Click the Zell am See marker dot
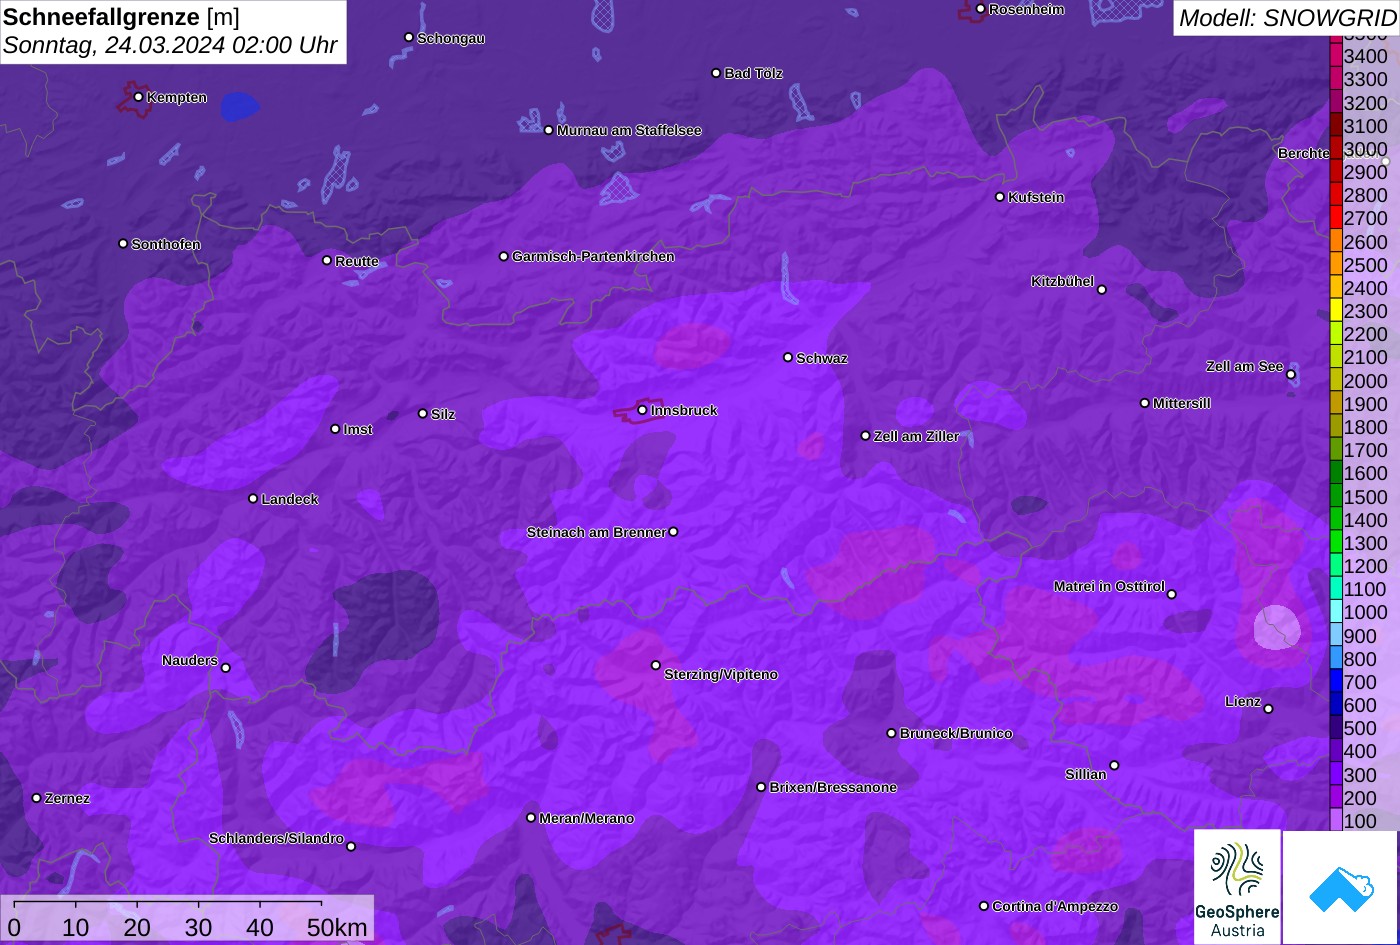 [x=1291, y=375]
